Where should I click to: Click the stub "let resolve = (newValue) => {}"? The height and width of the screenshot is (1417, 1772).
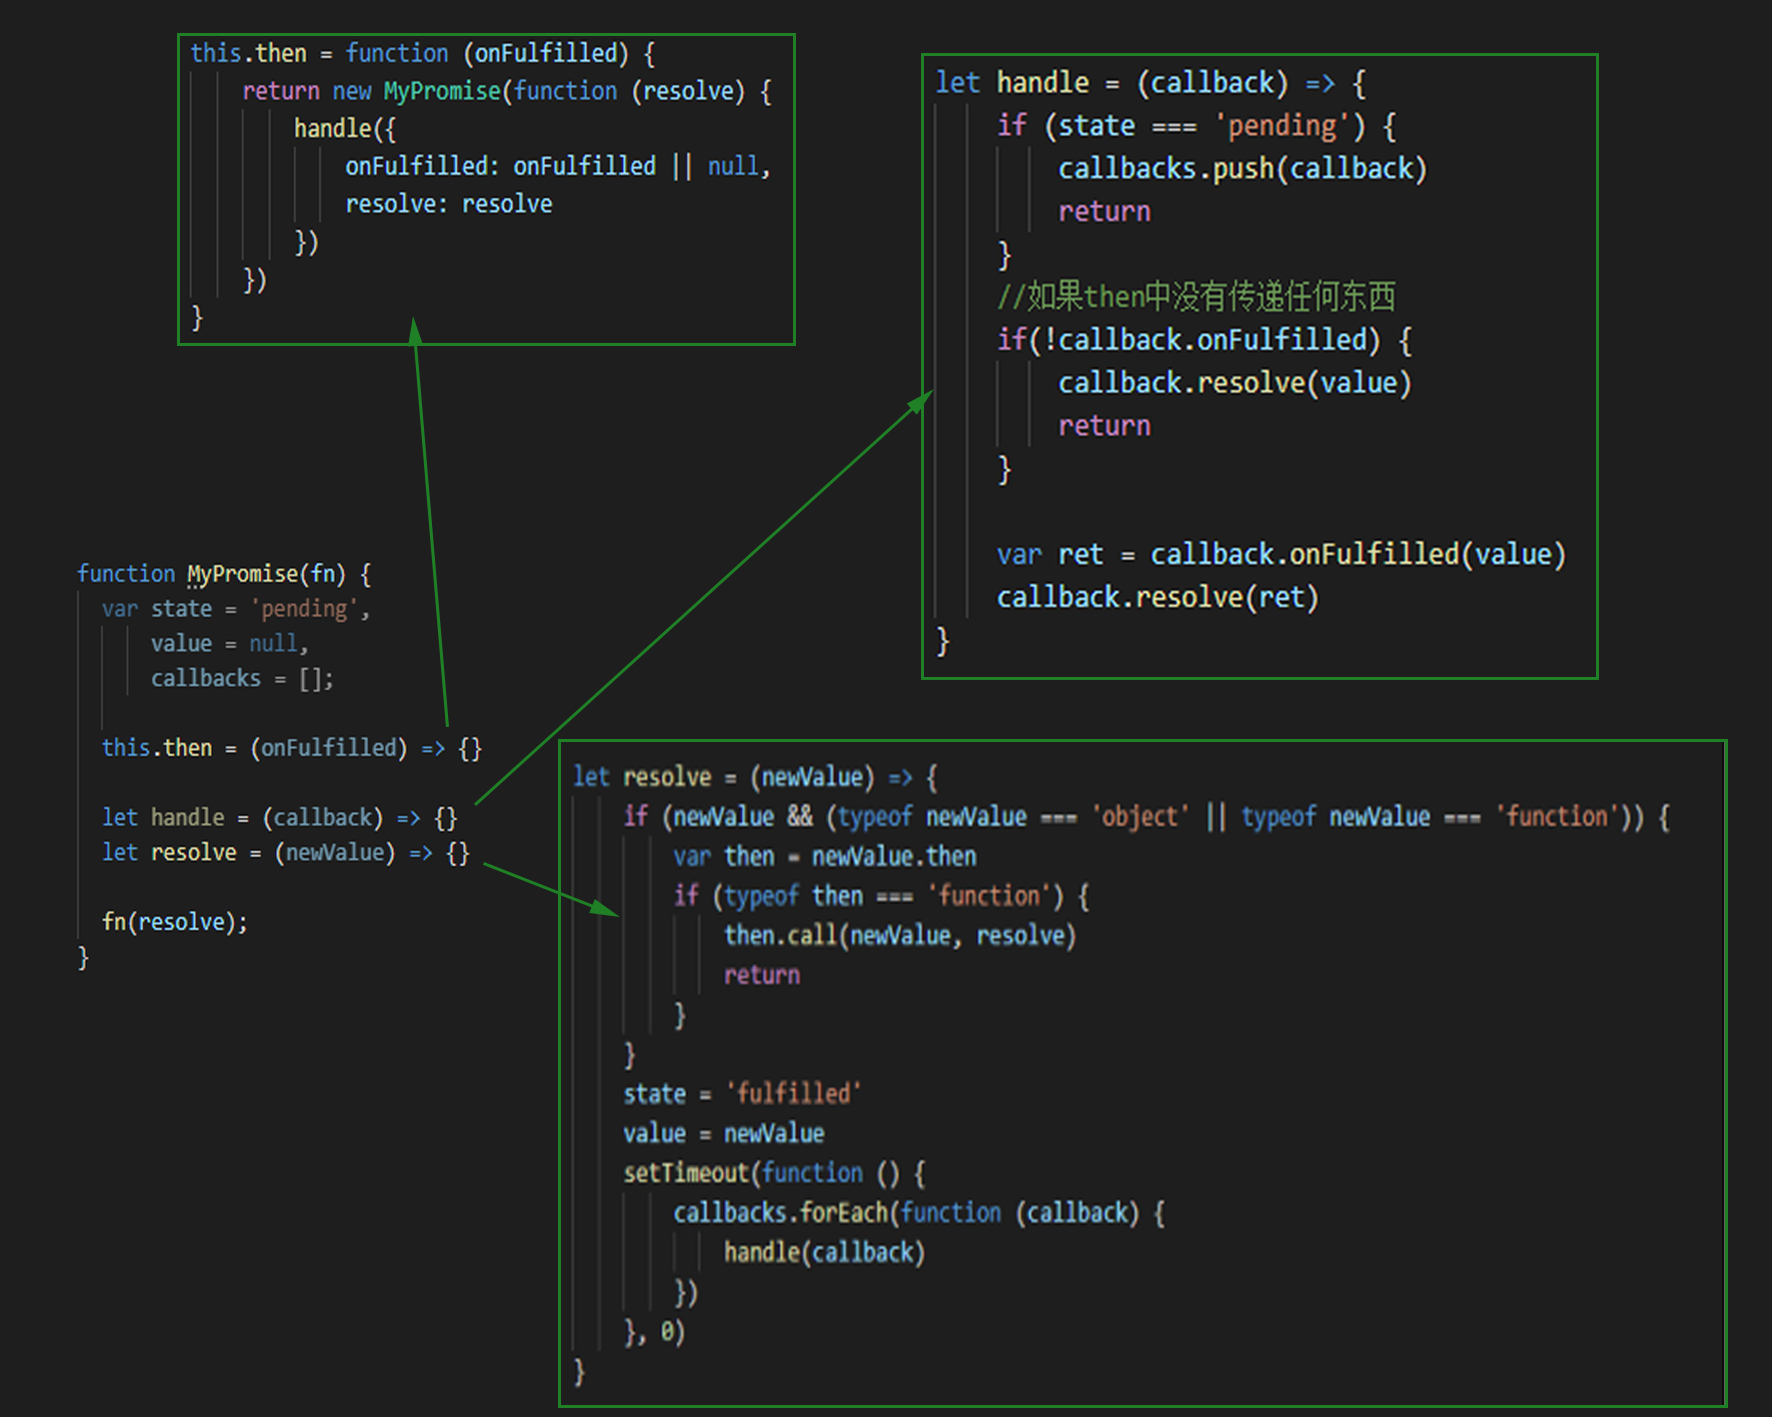(285, 853)
